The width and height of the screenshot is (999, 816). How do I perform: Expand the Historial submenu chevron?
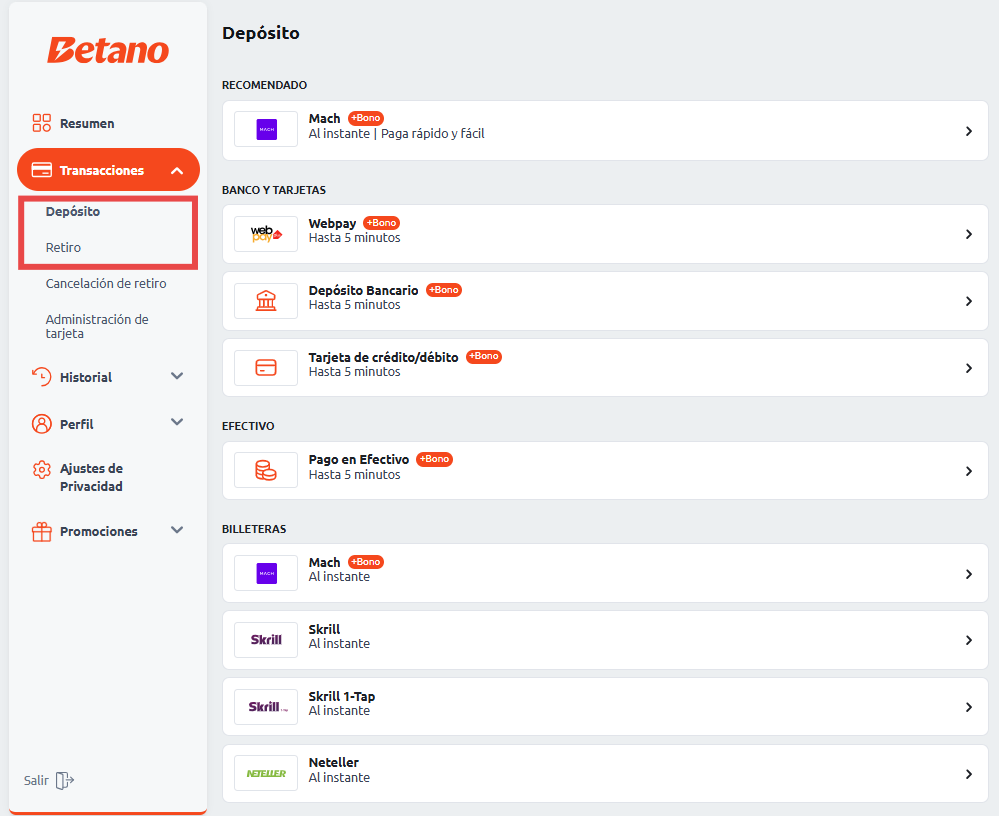click(177, 377)
